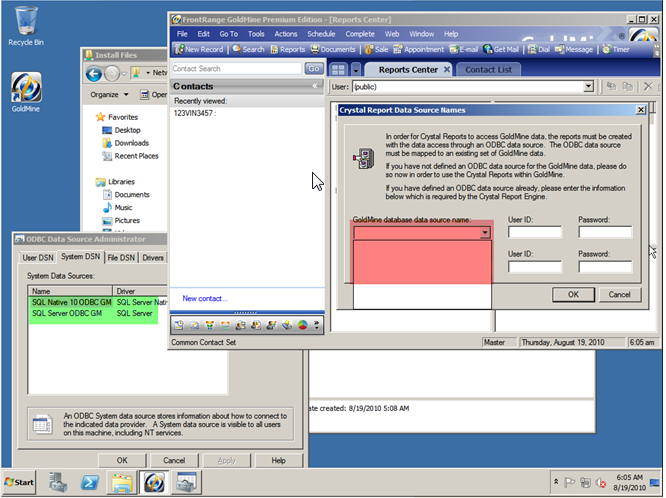Open the Schedule menu
Image resolution: width=666 pixels, height=498 pixels.
321,34
